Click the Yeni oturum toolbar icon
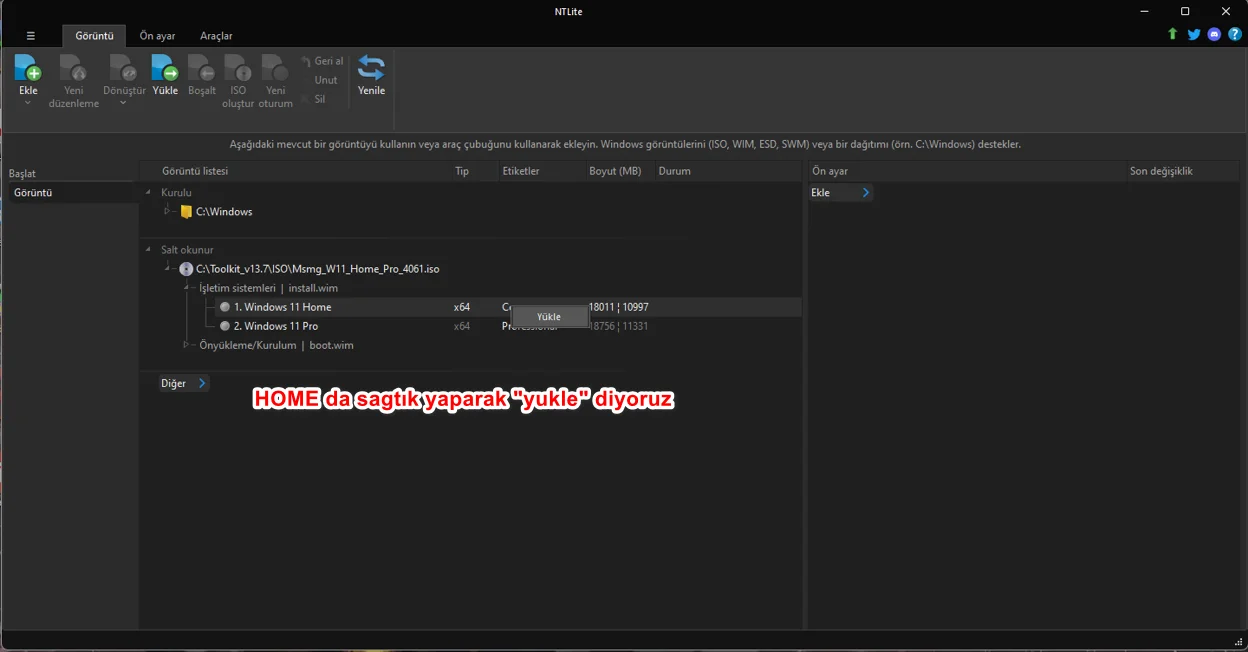Image resolution: width=1248 pixels, height=652 pixels. click(x=275, y=68)
